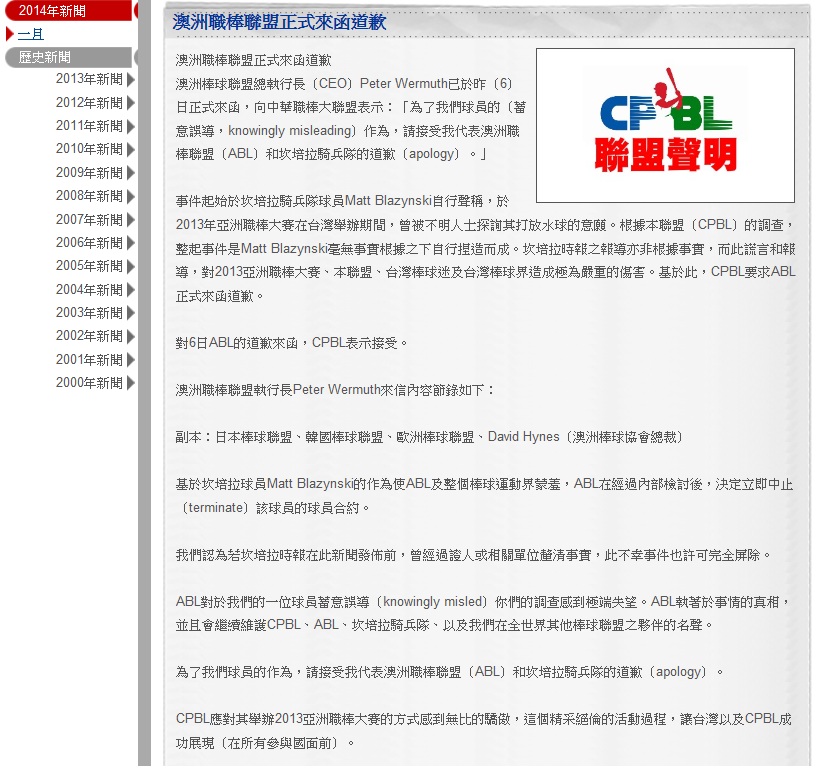Expand the arrow next to 2013年新聞

(131, 79)
